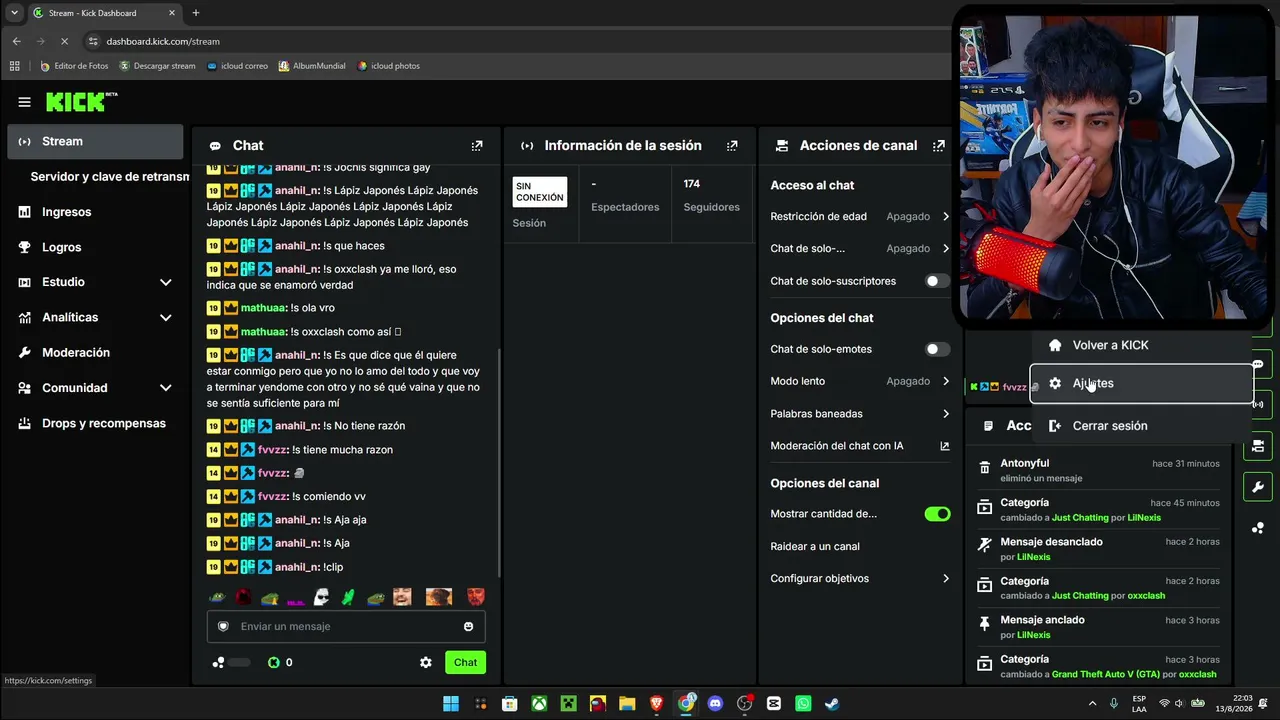
Task: Open Ingresos in the sidebar
Action: (x=96, y=212)
